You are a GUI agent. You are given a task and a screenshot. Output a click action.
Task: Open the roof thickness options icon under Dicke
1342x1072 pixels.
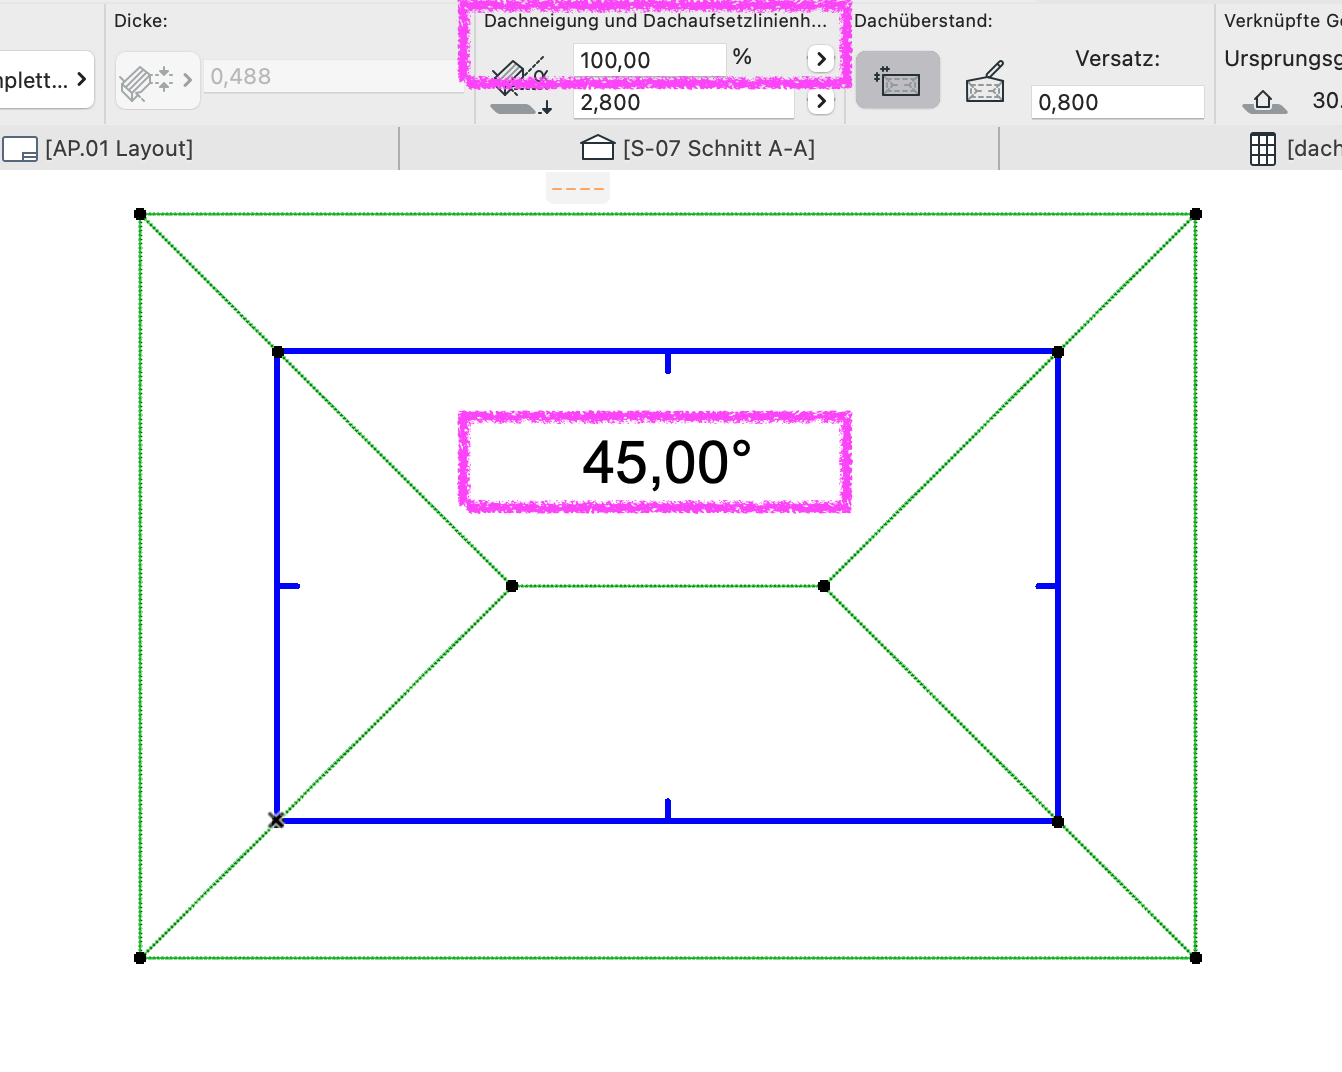coord(157,80)
